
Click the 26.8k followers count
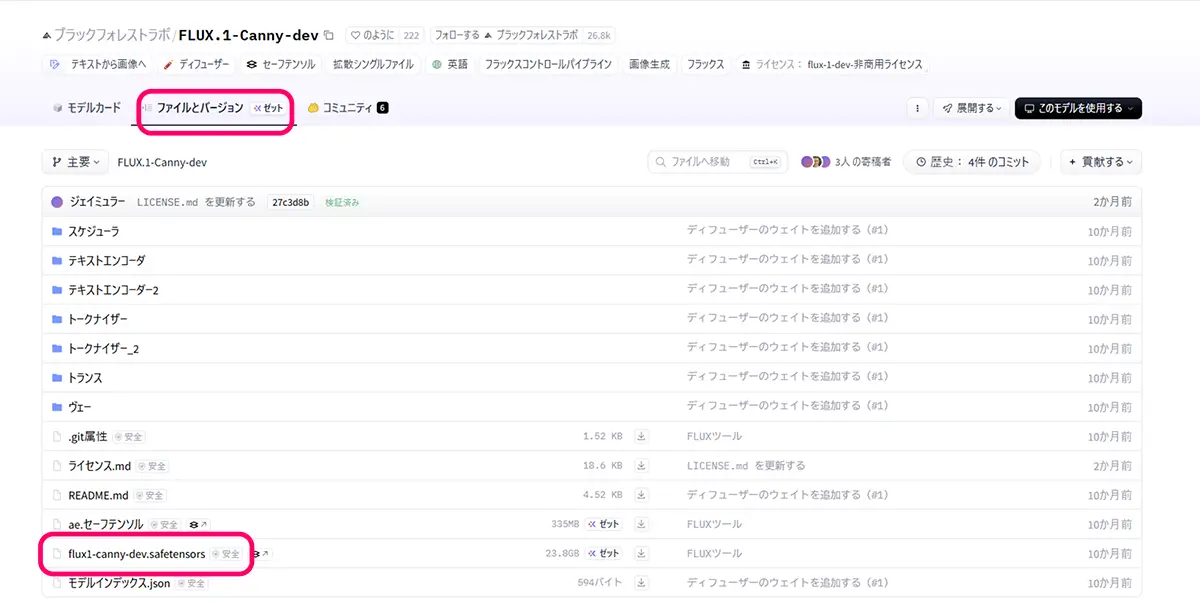[599, 35]
